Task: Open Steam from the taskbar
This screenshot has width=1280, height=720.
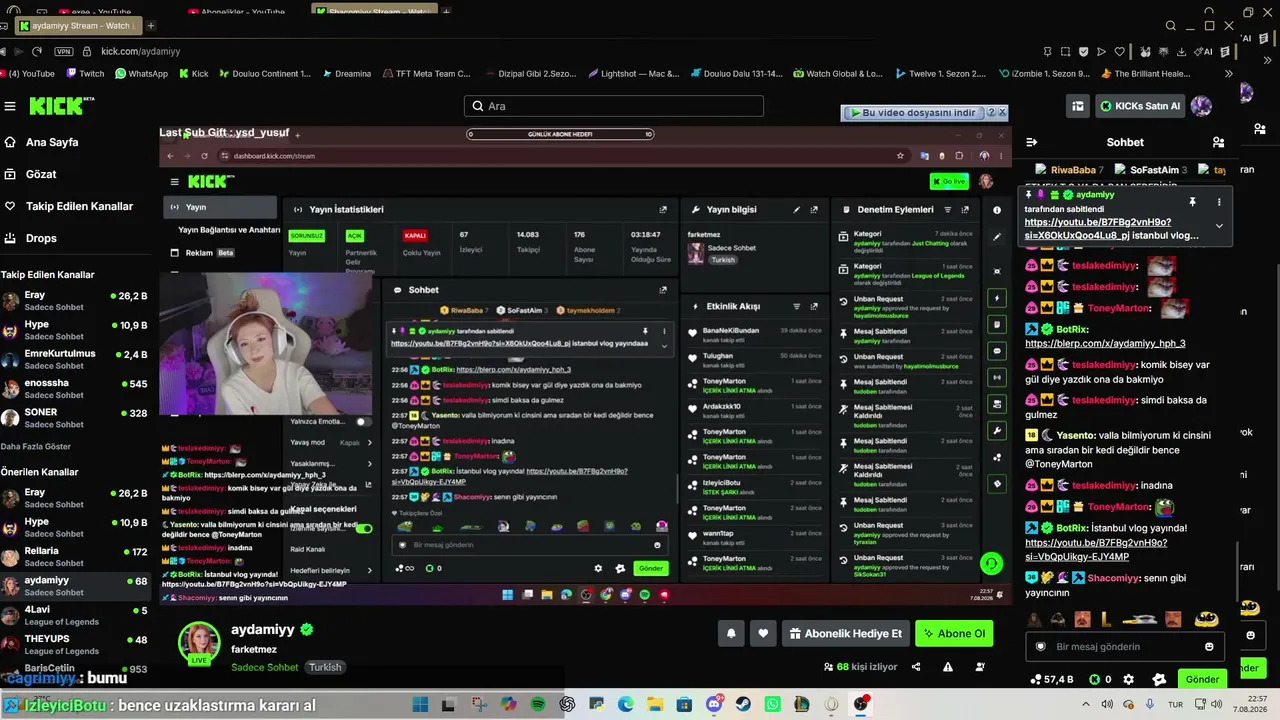Action: click(743, 705)
